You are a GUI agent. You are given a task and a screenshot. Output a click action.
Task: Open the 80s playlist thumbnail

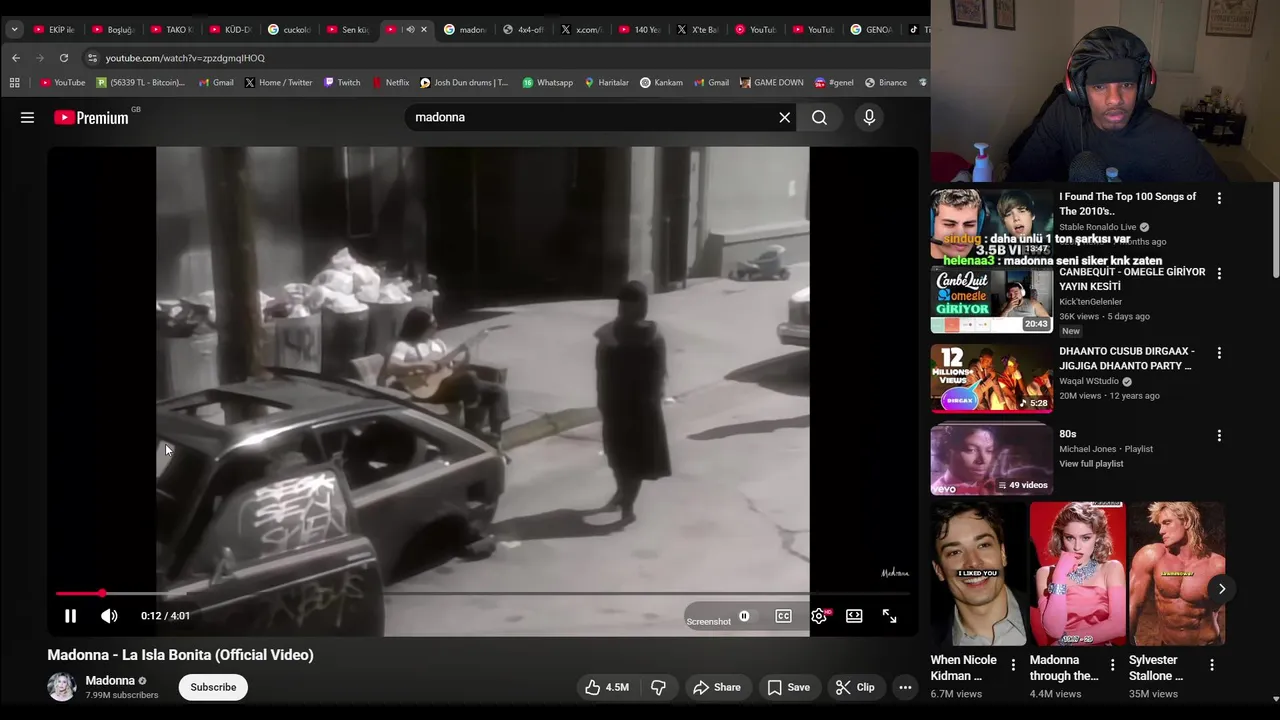point(991,461)
